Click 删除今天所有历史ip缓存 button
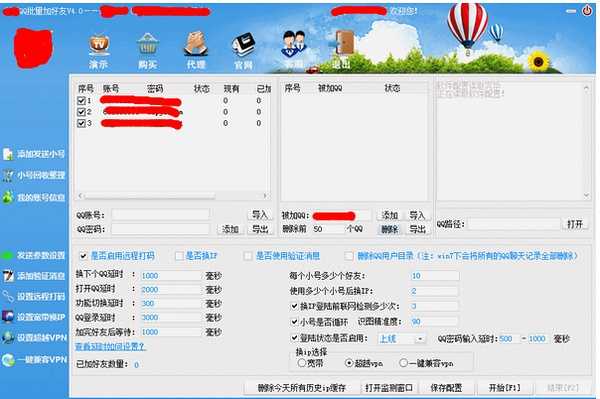 coord(302,388)
